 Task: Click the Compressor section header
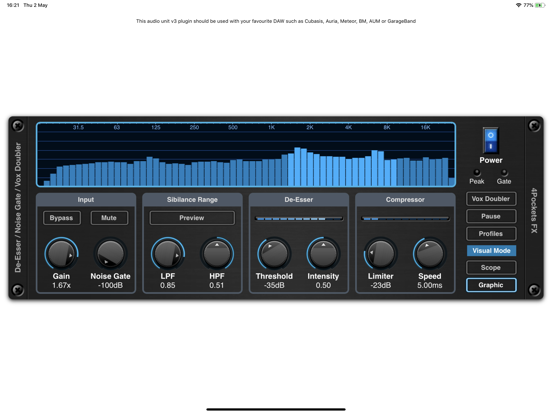(x=405, y=200)
